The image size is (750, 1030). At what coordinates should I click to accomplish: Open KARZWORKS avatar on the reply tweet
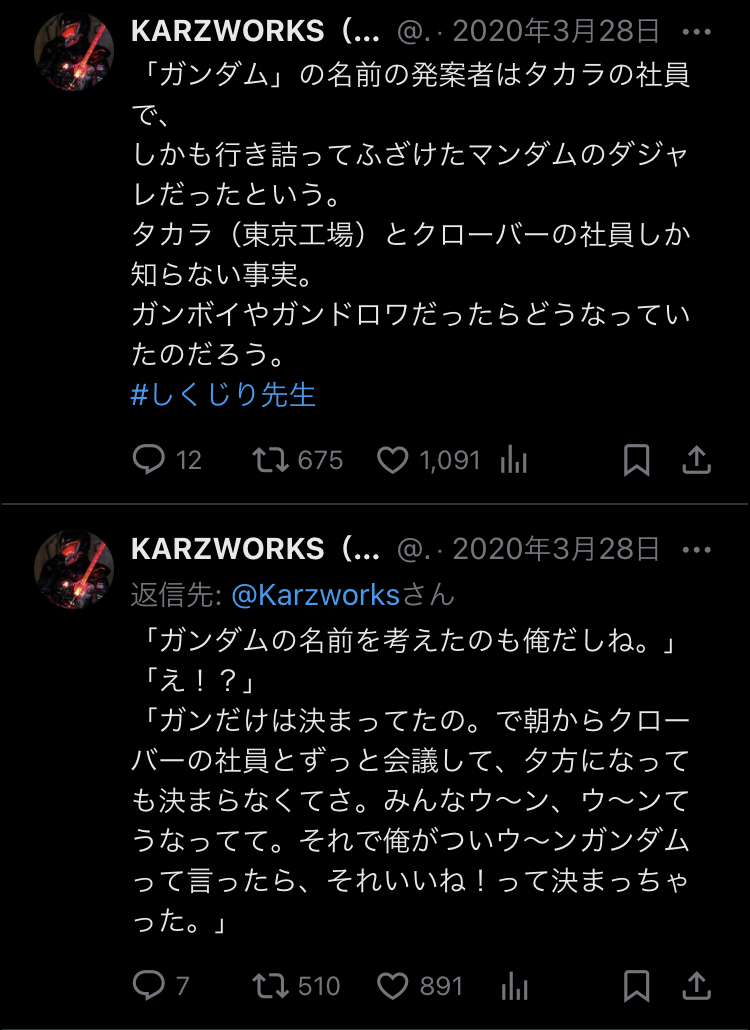click(x=74, y=570)
